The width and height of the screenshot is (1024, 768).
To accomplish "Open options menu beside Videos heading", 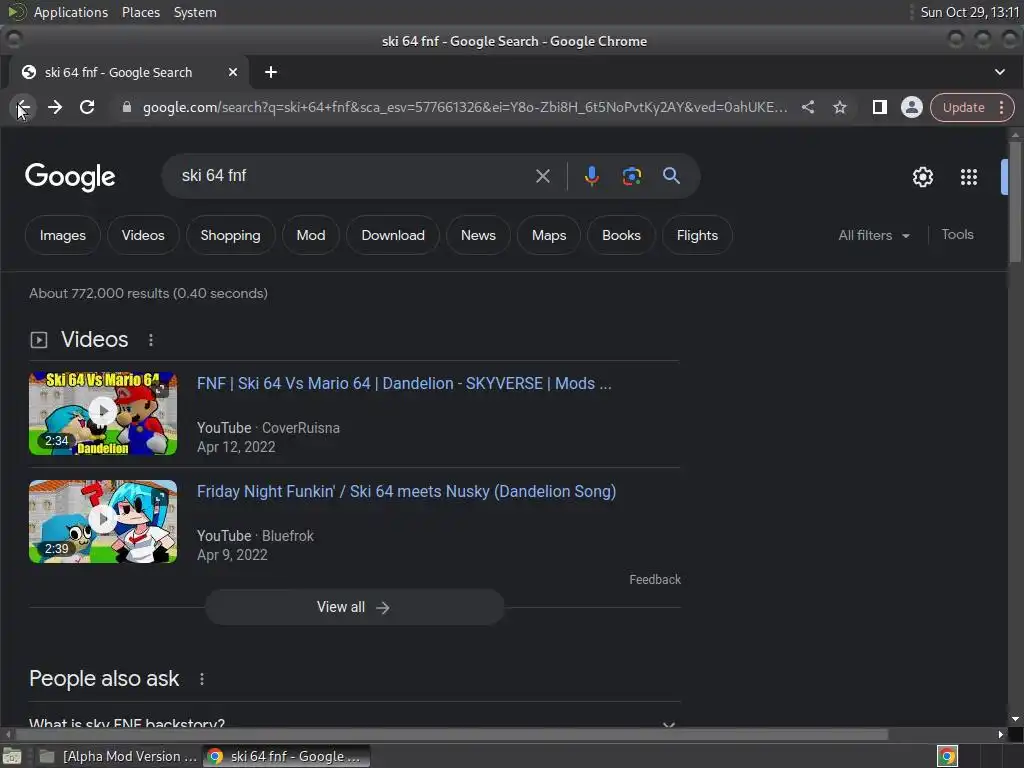I will 151,340.
